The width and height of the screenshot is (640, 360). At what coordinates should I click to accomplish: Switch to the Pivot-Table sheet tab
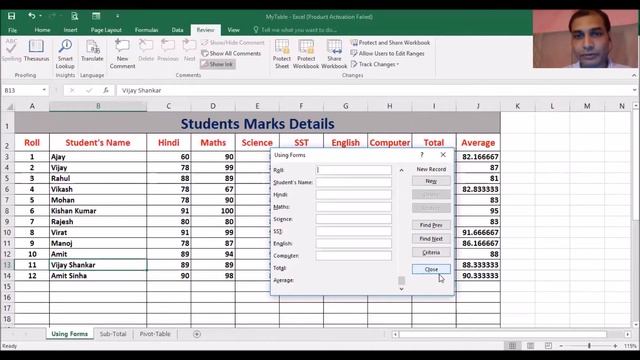[x=155, y=334]
